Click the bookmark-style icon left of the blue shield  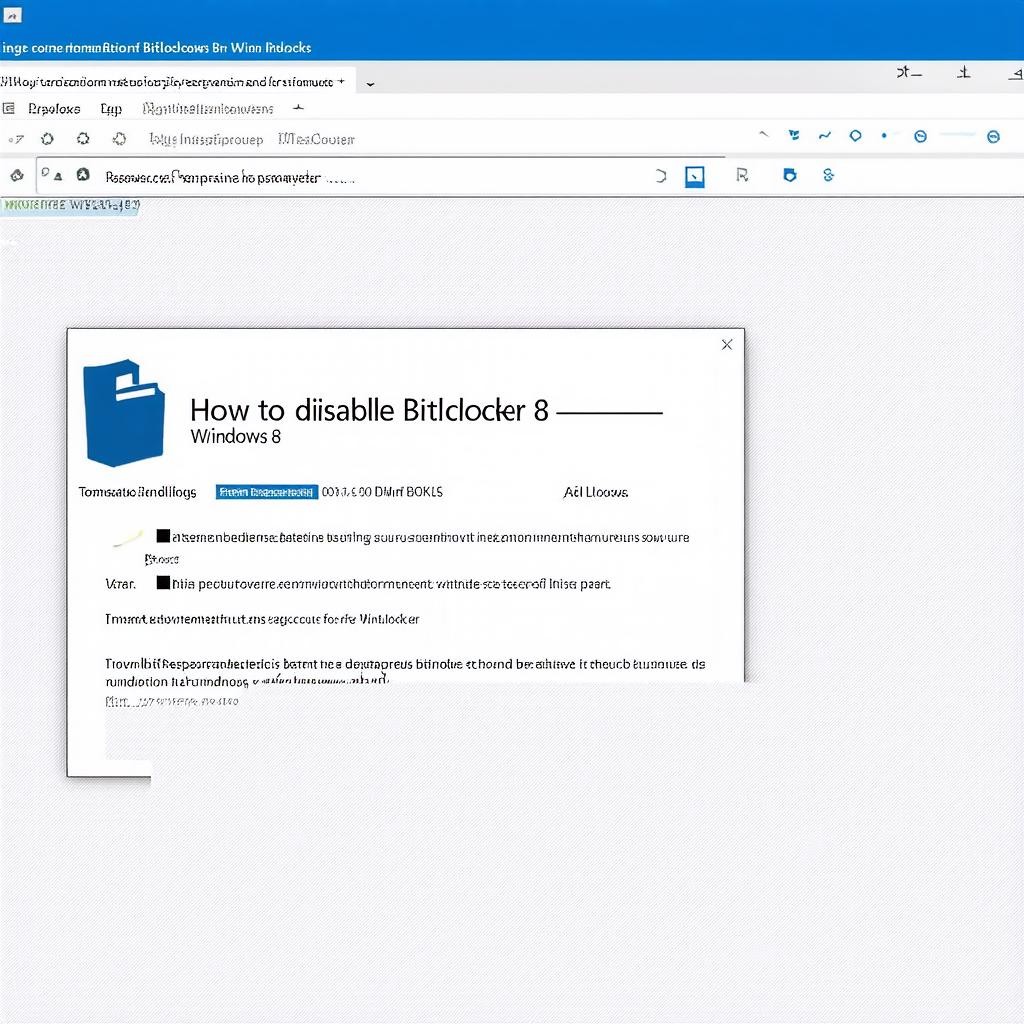742,175
